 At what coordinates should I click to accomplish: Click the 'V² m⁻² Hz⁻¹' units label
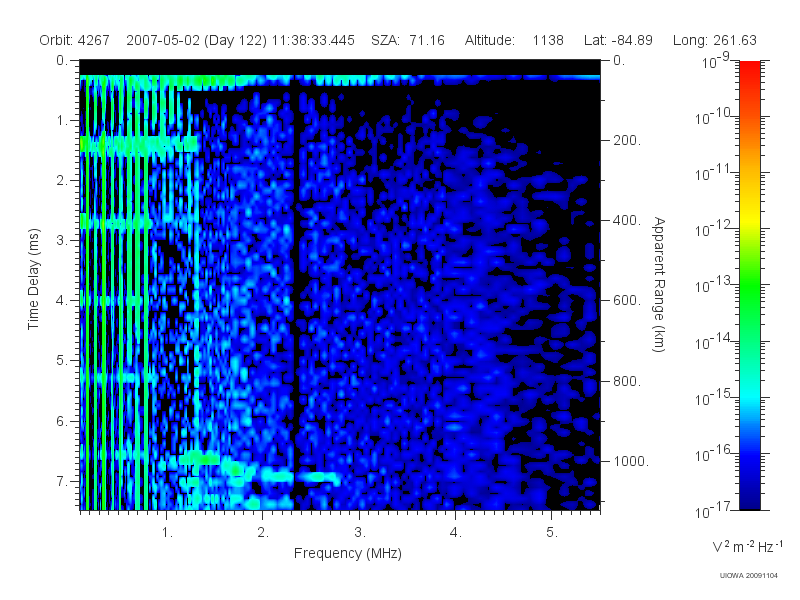click(747, 546)
